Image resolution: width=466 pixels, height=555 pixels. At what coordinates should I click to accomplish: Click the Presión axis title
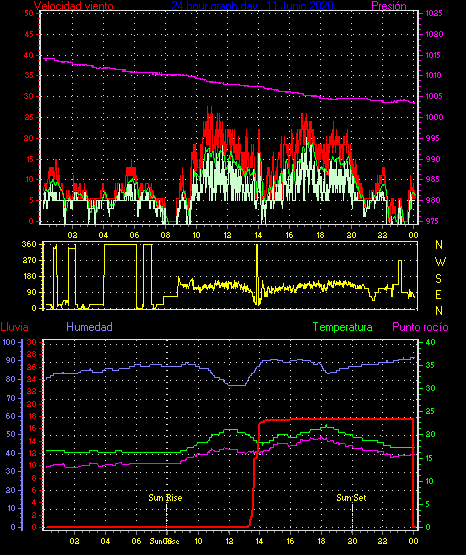[389, 6]
